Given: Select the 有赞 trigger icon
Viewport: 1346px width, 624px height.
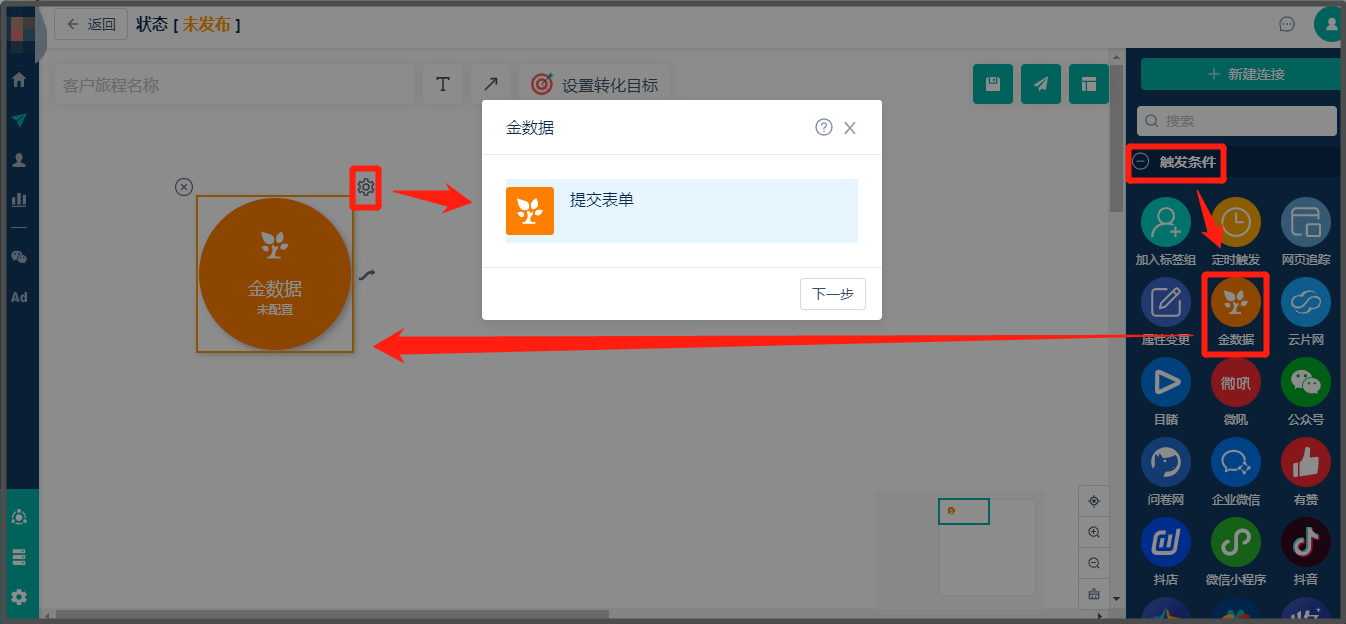Looking at the screenshot, I should tap(1306, 462).
